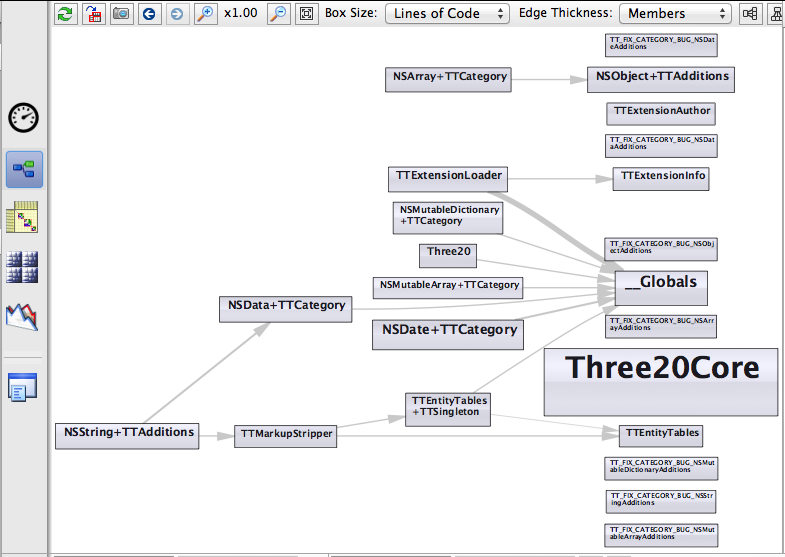
Task: Open the dependency matrix view
Action: pyautogui.click(x=22, y=217)
